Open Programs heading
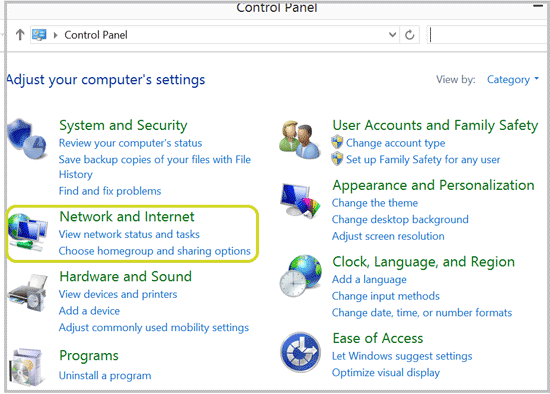550x394 pixels. click(89, 356)
